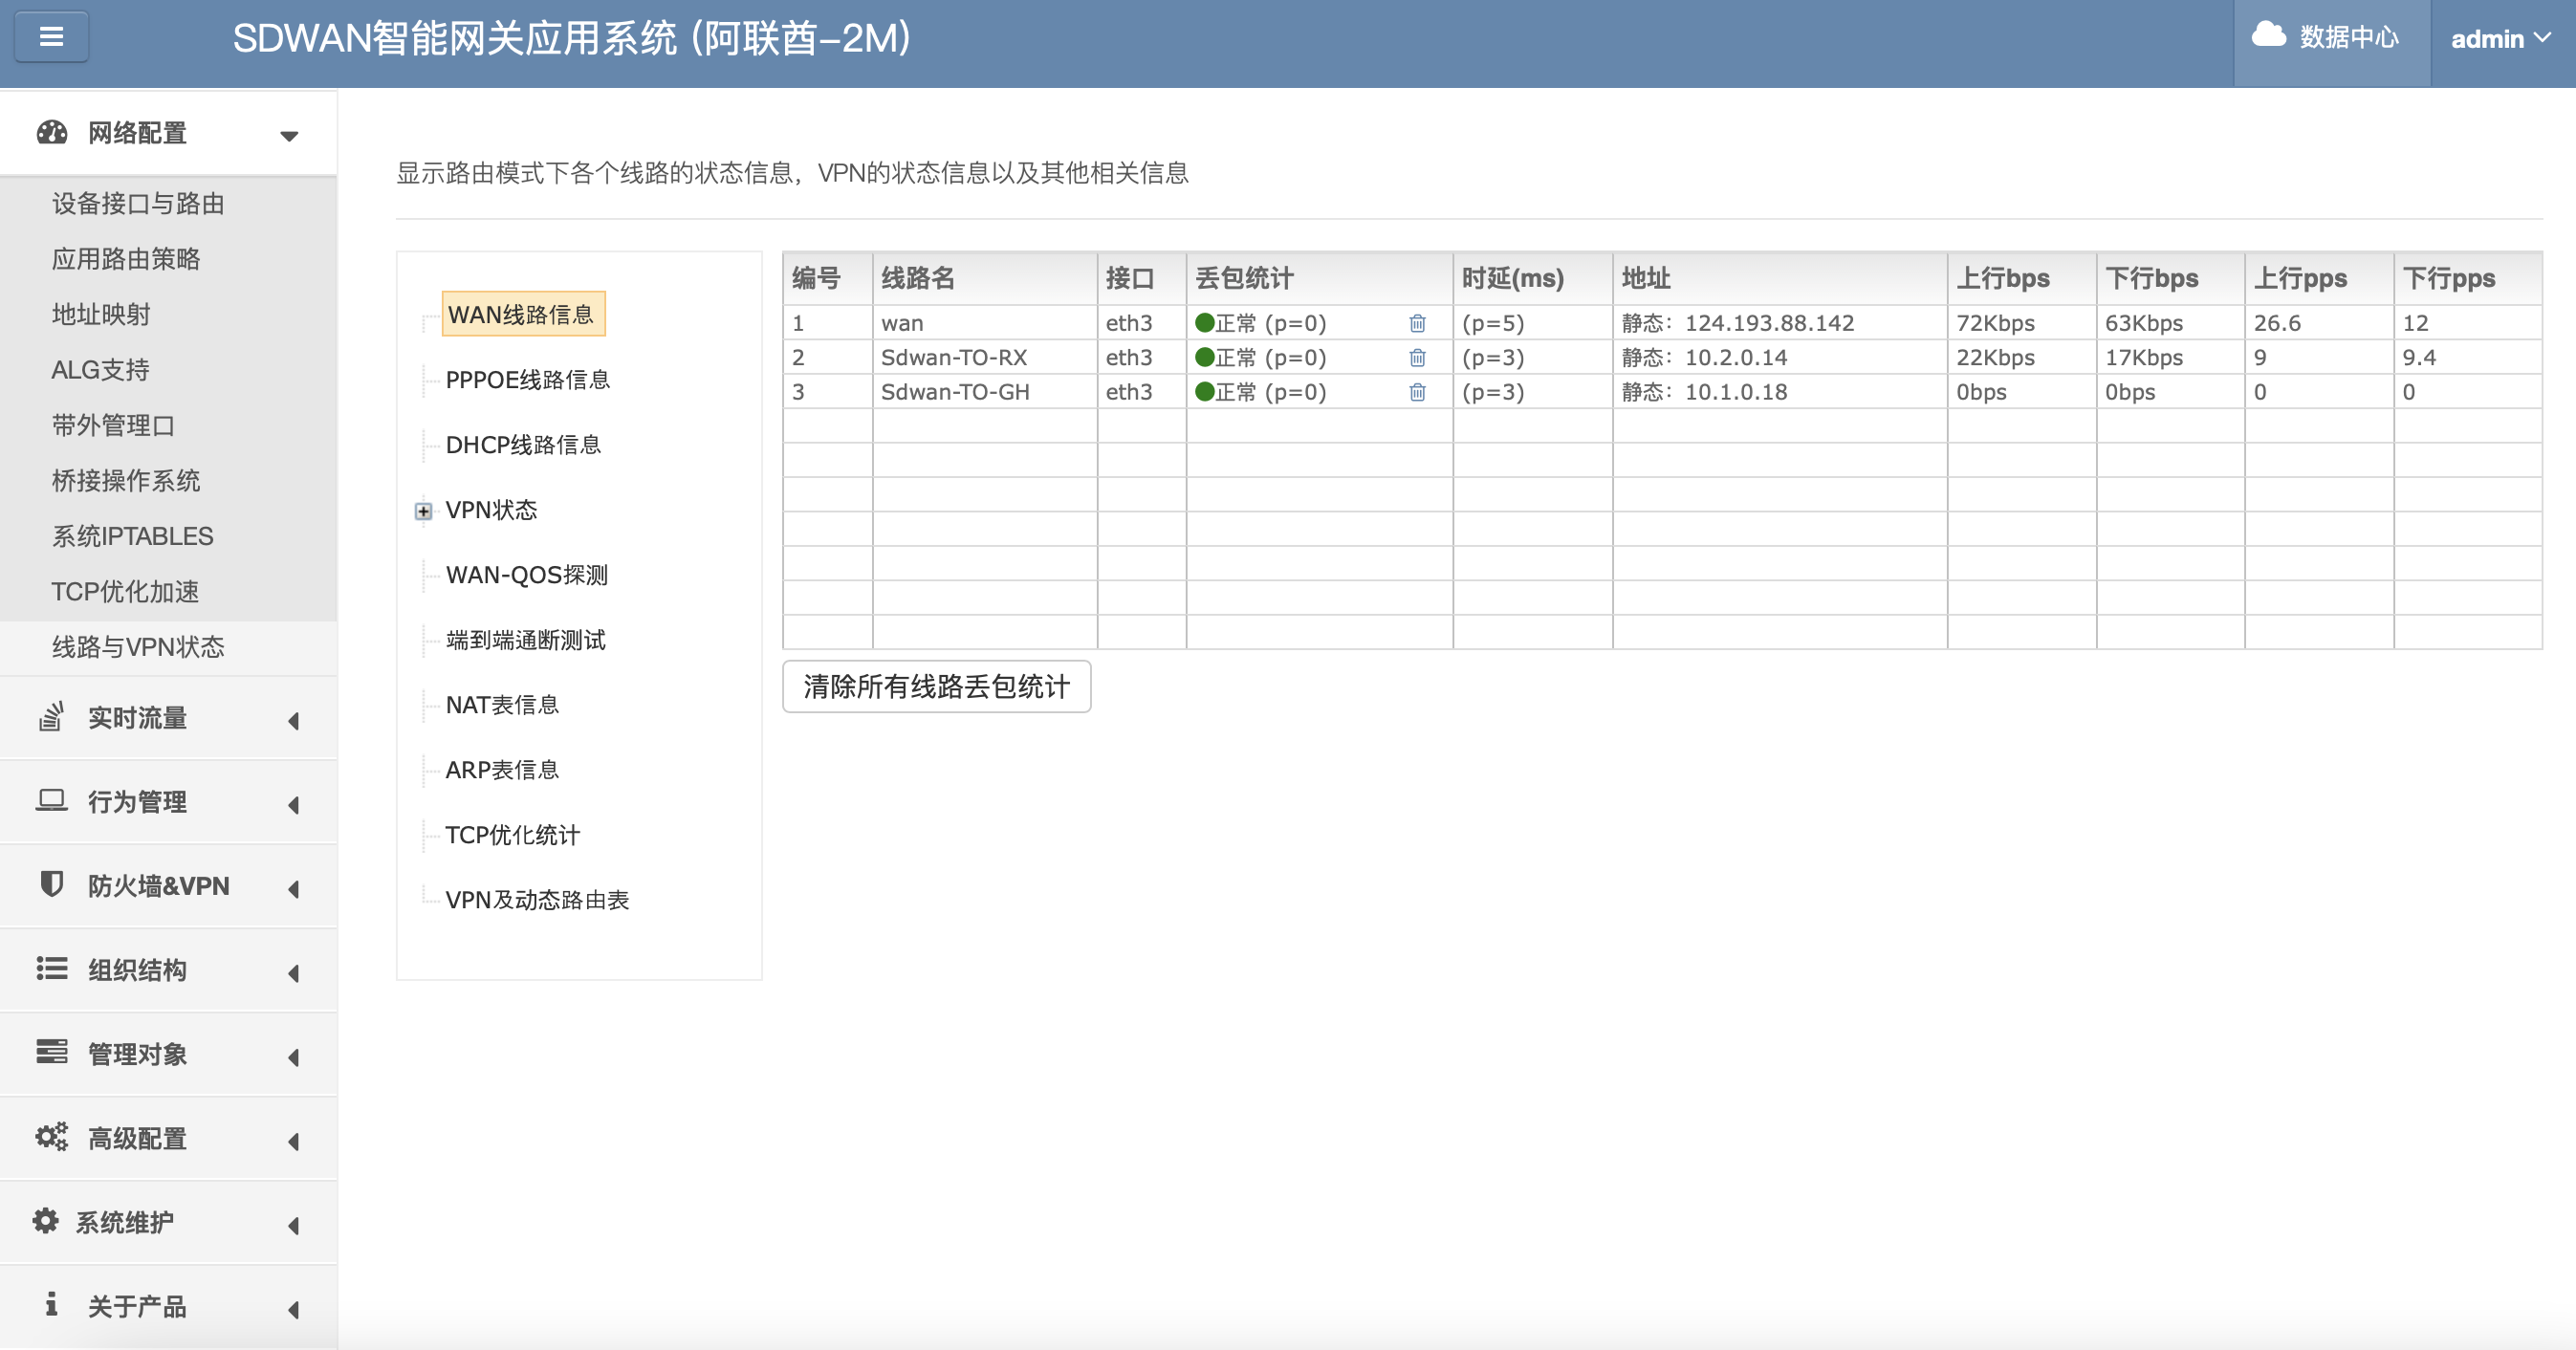Click trash icon in Sdwan-TO-RX row

click(x=1417, y=358)
